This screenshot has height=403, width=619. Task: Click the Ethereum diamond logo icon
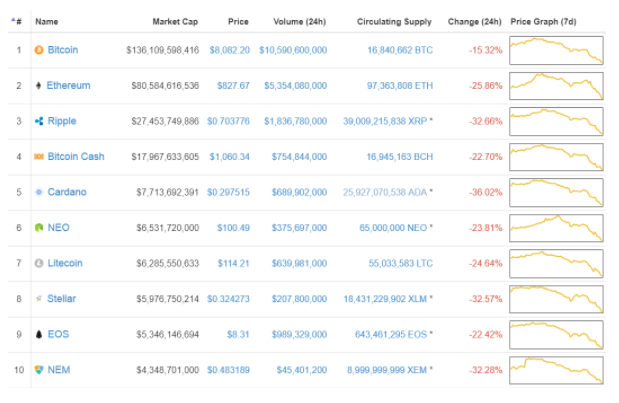click(x=39, y=85)
